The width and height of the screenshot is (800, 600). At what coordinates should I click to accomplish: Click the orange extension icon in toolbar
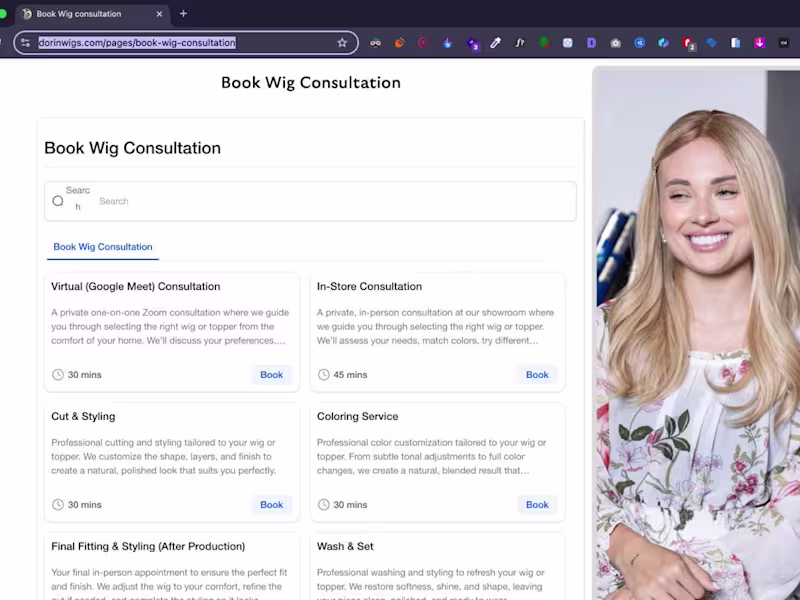click(399, 43)
